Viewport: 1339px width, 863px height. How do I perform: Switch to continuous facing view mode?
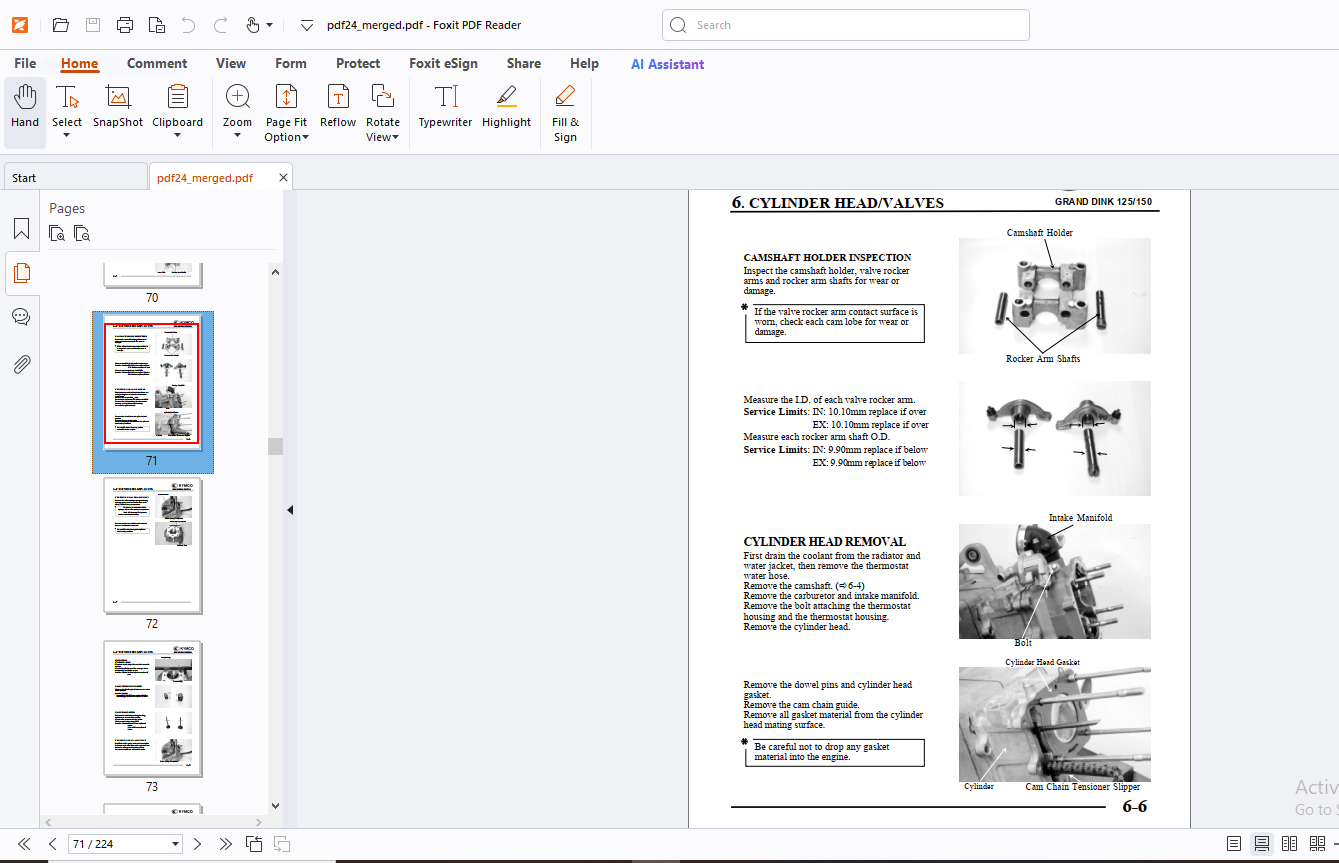click(x=1318, y=844)
